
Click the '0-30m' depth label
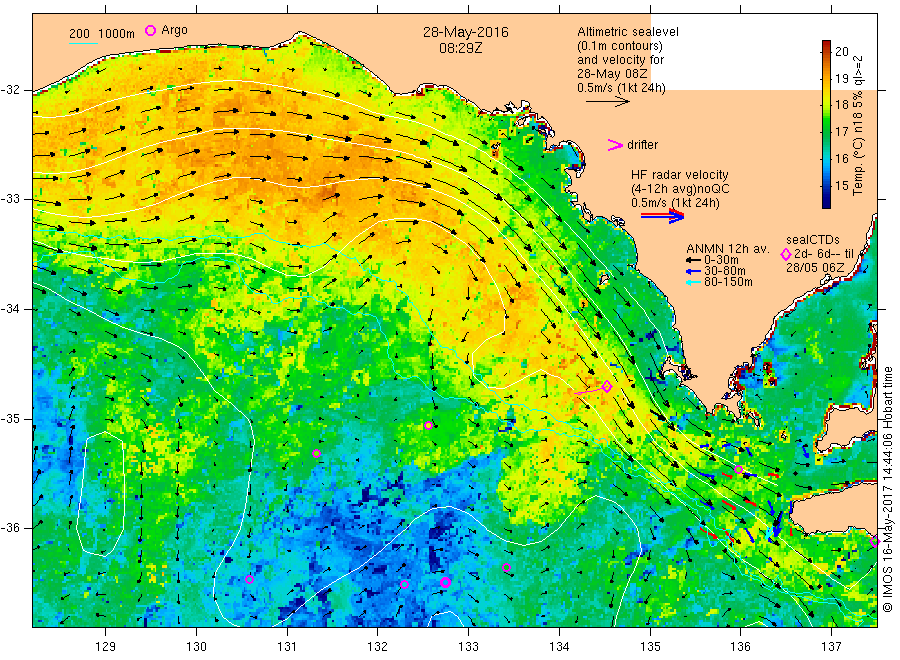pyautogui.click(x=721, y=260)
